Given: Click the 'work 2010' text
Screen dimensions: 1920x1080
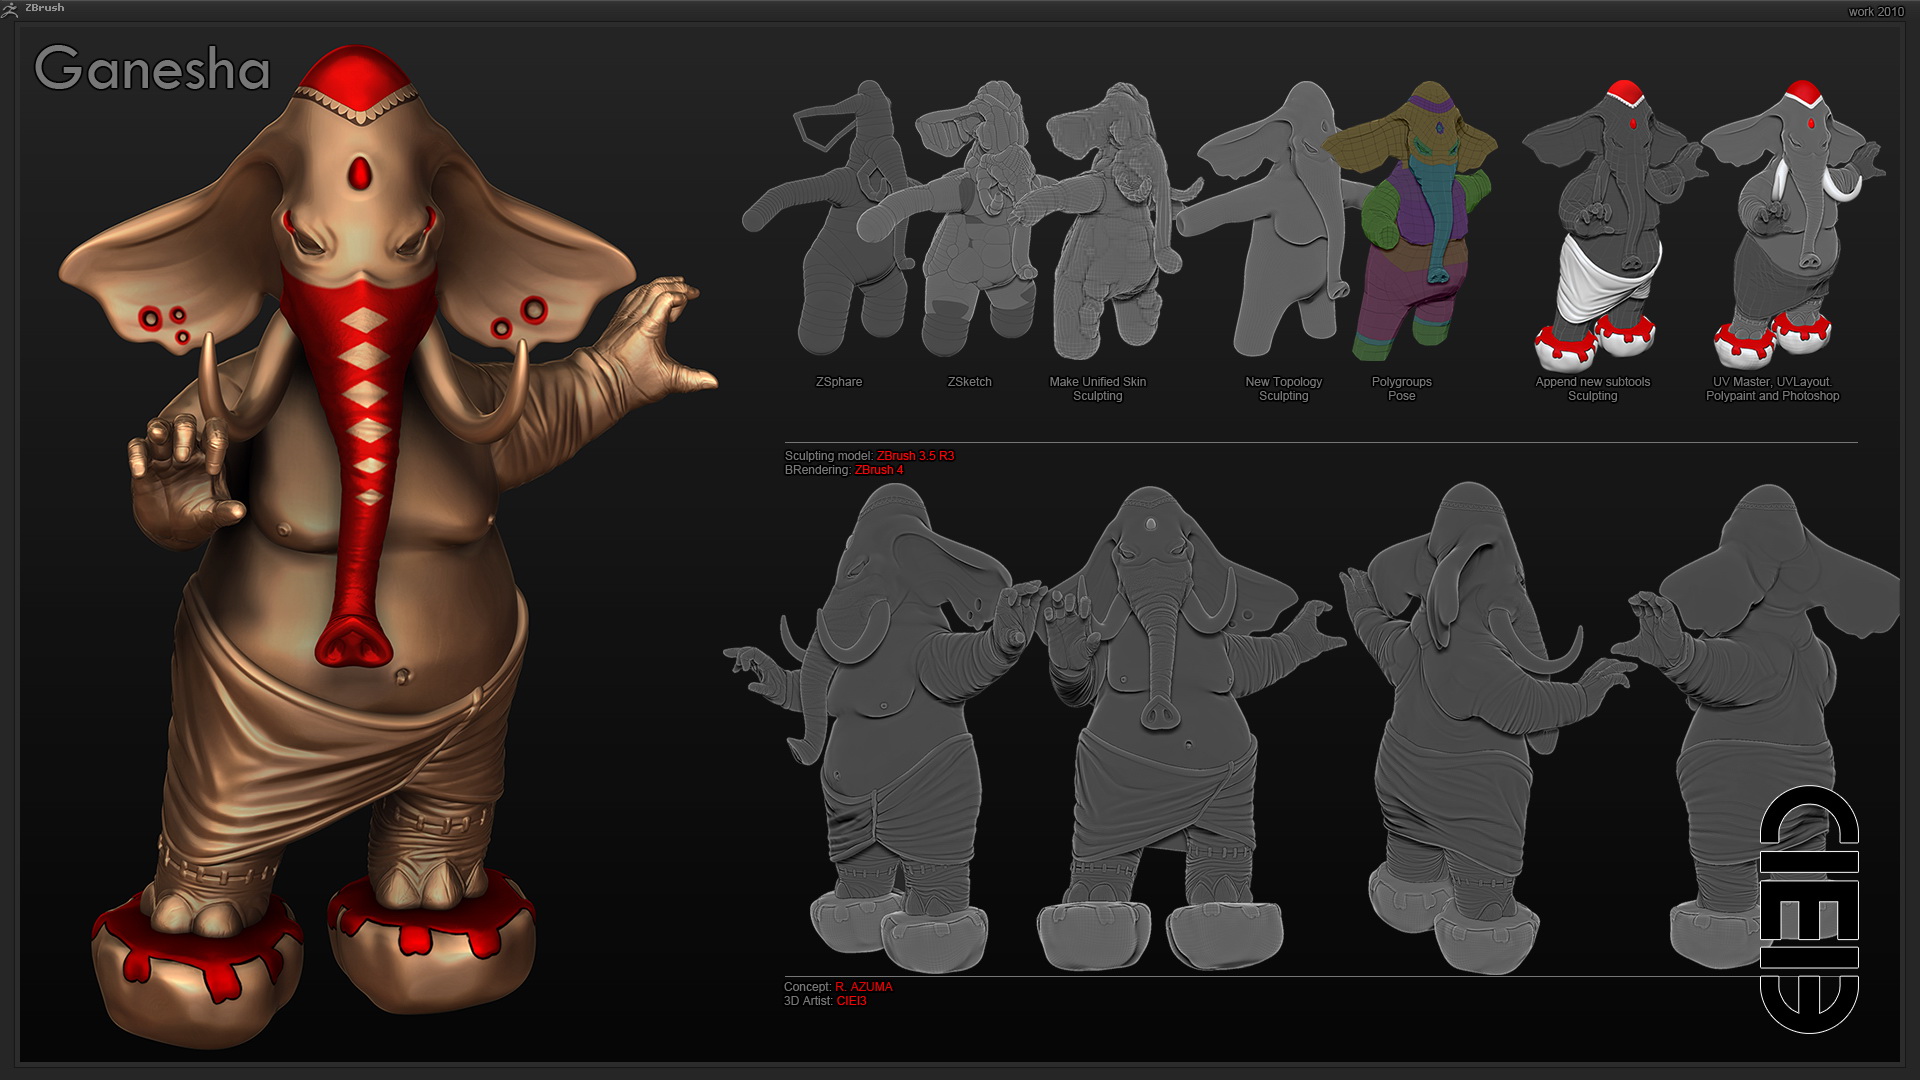Looking at the screenshot, I should [1876, 12].
